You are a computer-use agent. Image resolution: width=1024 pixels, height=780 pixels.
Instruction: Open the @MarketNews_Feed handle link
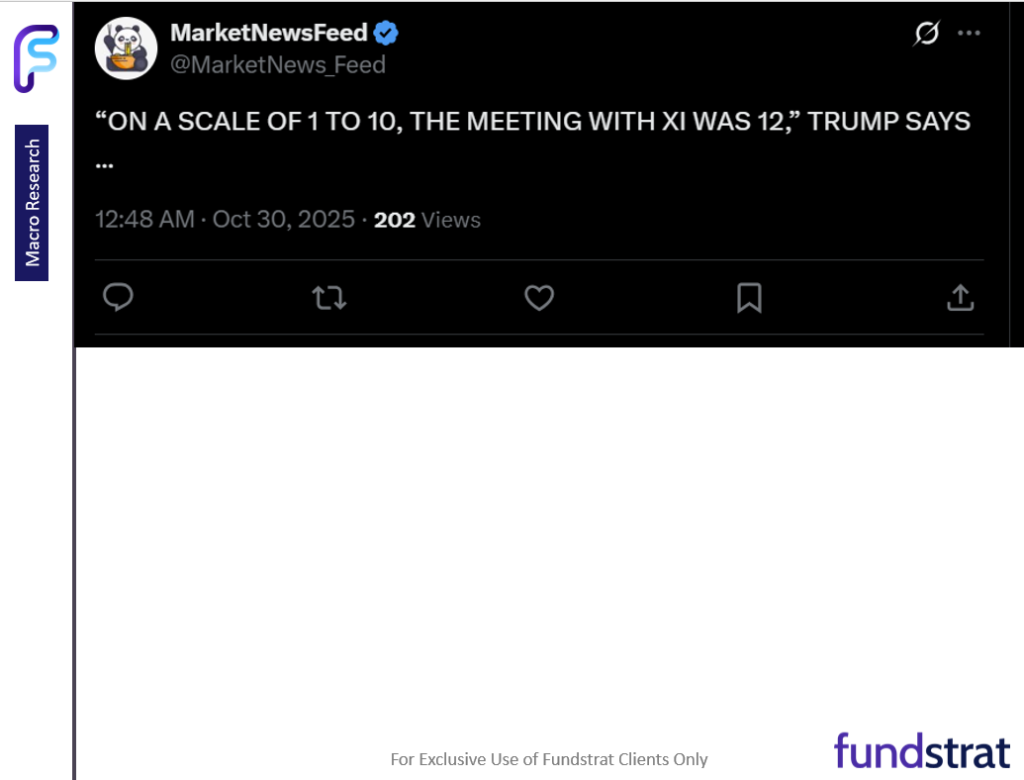click(278, 65)
